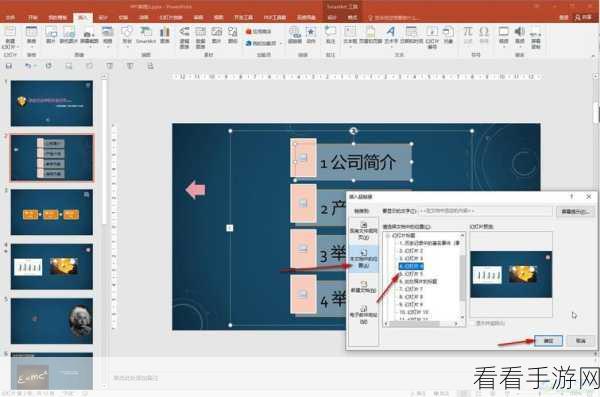The width and height of the screenshot is (600, 397).
Task: Toggle the Show and return checkbox
Action: click(474, 323)
